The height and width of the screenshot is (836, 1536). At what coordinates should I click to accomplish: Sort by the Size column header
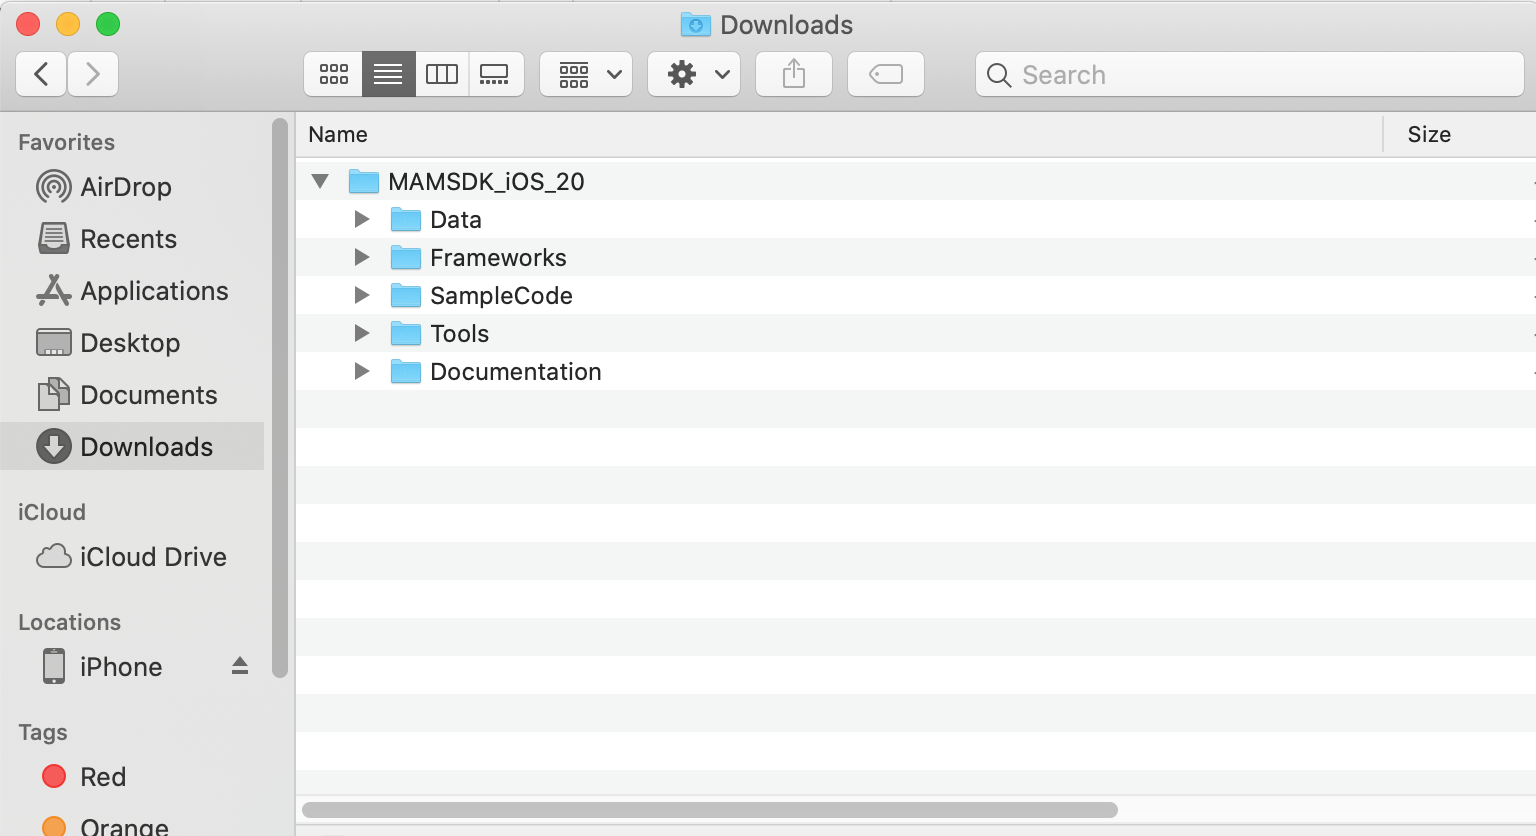coord(1428,134)
